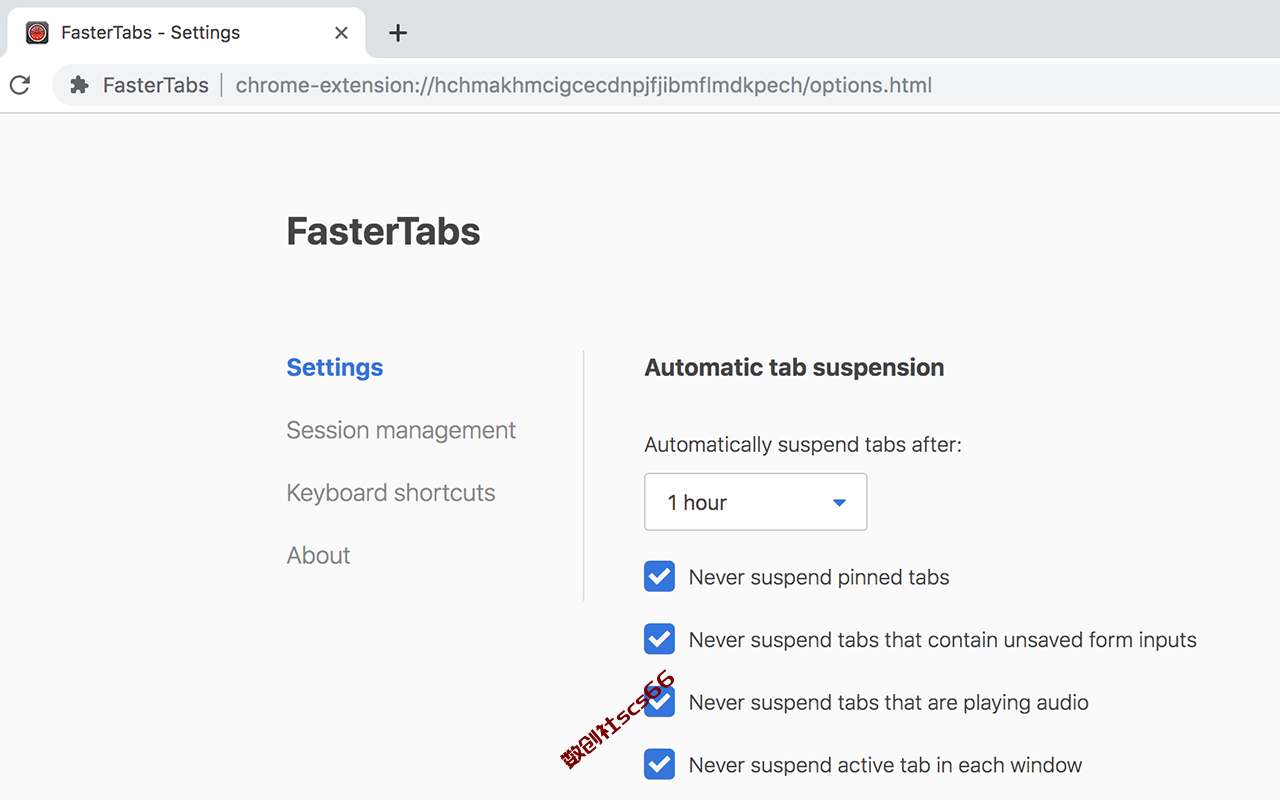The width and height of the screenshot is (1280, 800).
Task: Open the About section
Action: pos(318,555)
